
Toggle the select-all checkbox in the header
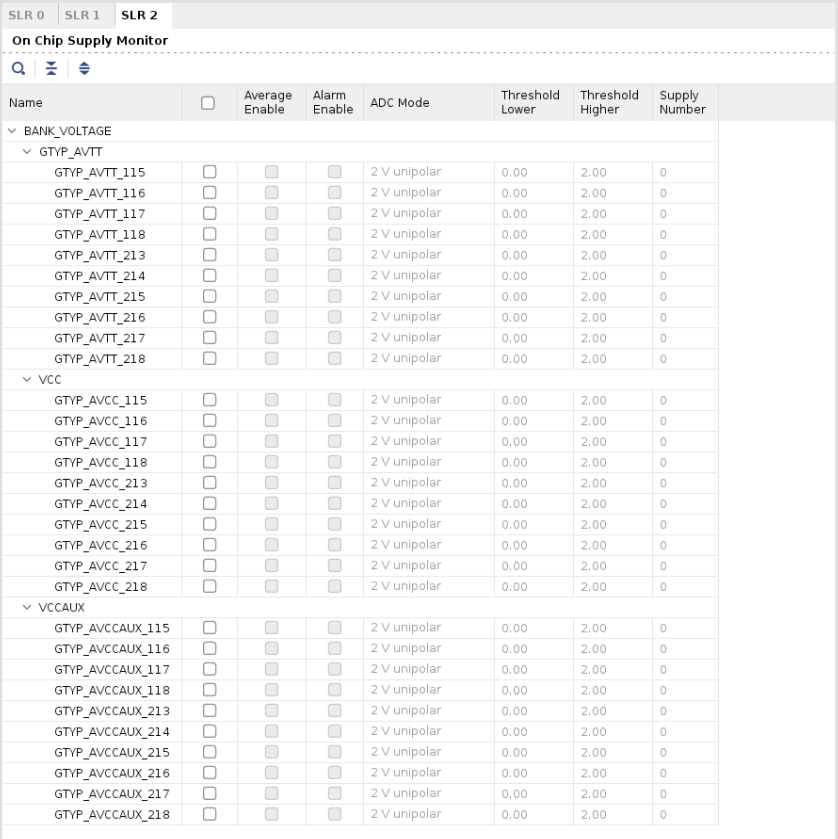point(208,103)
